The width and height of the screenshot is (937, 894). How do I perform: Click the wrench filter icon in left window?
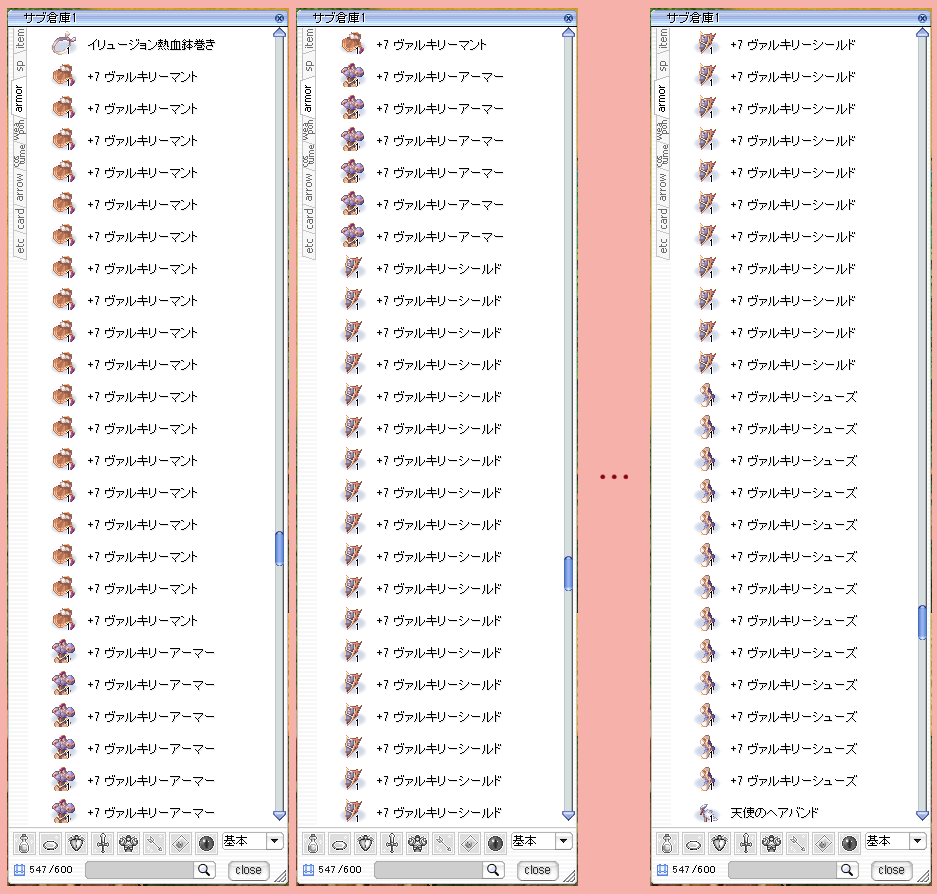click(154, 843)
